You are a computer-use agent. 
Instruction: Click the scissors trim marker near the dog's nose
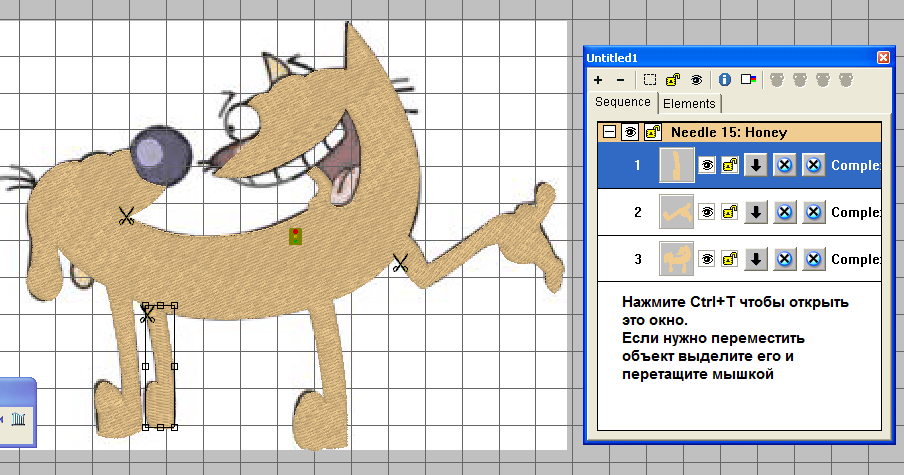(126, 216)
